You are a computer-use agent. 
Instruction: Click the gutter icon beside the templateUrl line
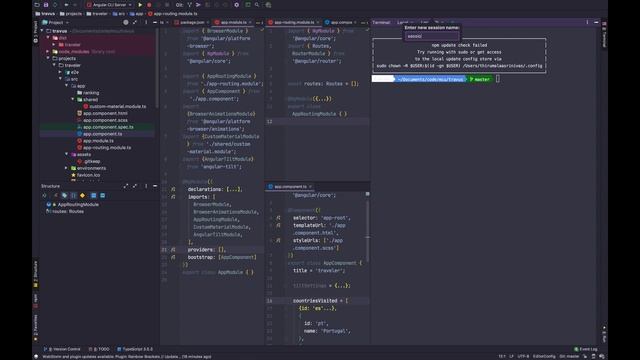point(278,225)
